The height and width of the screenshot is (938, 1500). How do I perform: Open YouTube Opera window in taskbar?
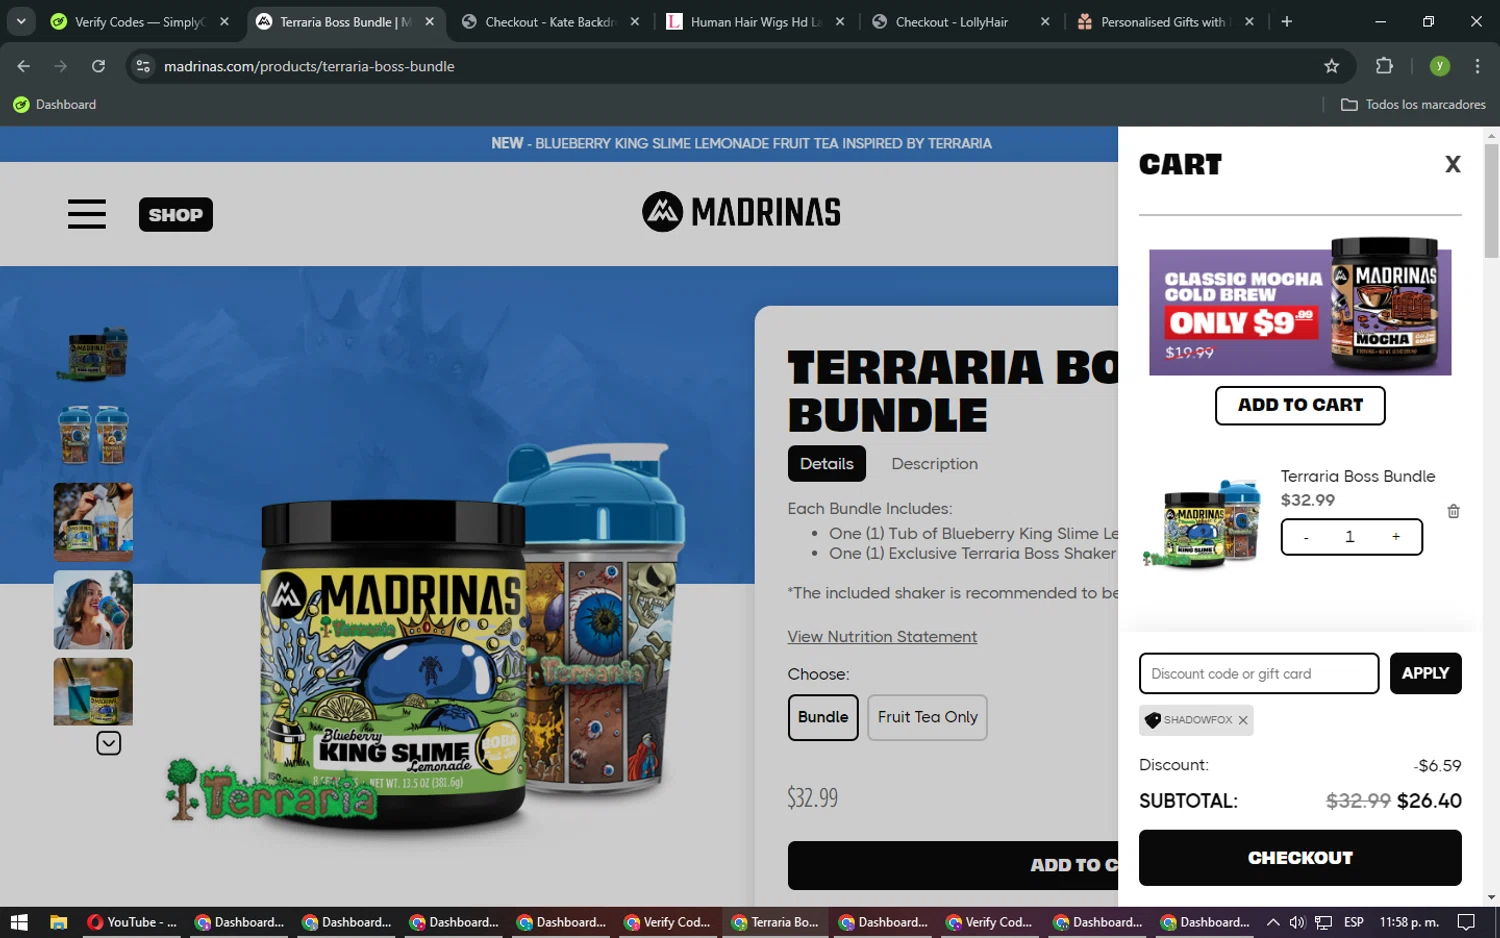tap(132, 922)
